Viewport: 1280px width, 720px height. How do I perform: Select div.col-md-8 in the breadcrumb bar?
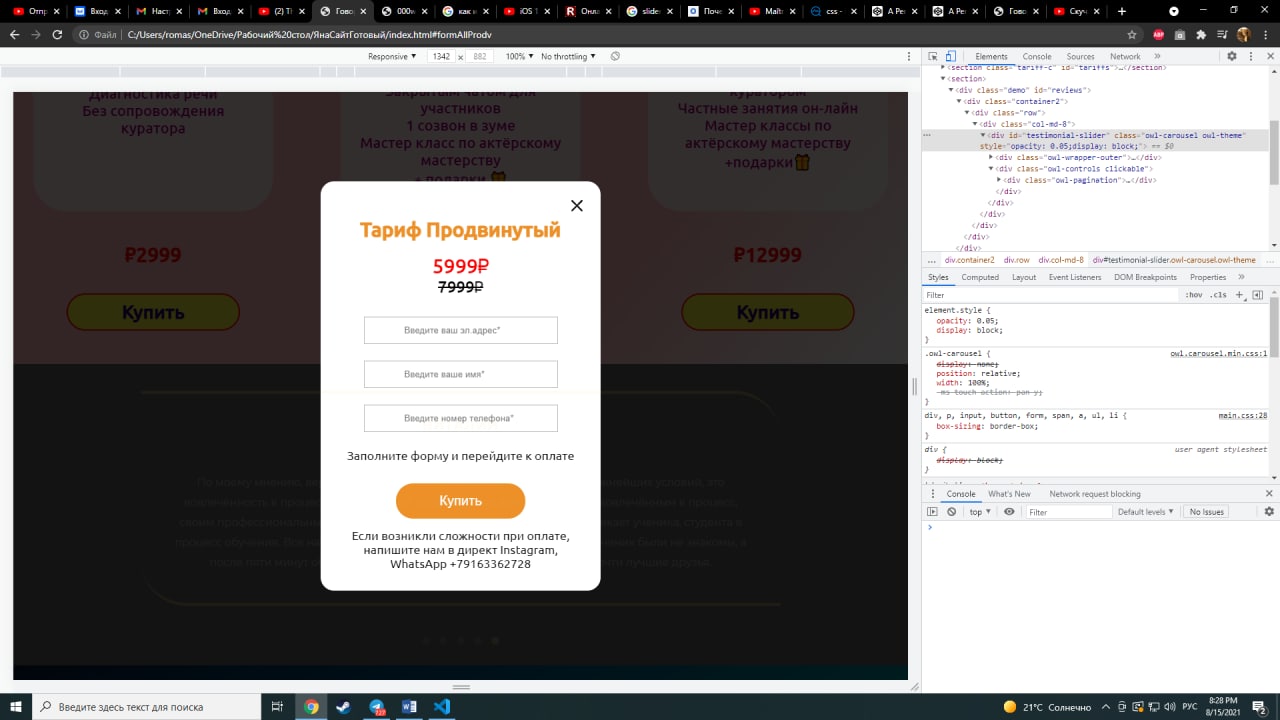(x=1061, y=260)
